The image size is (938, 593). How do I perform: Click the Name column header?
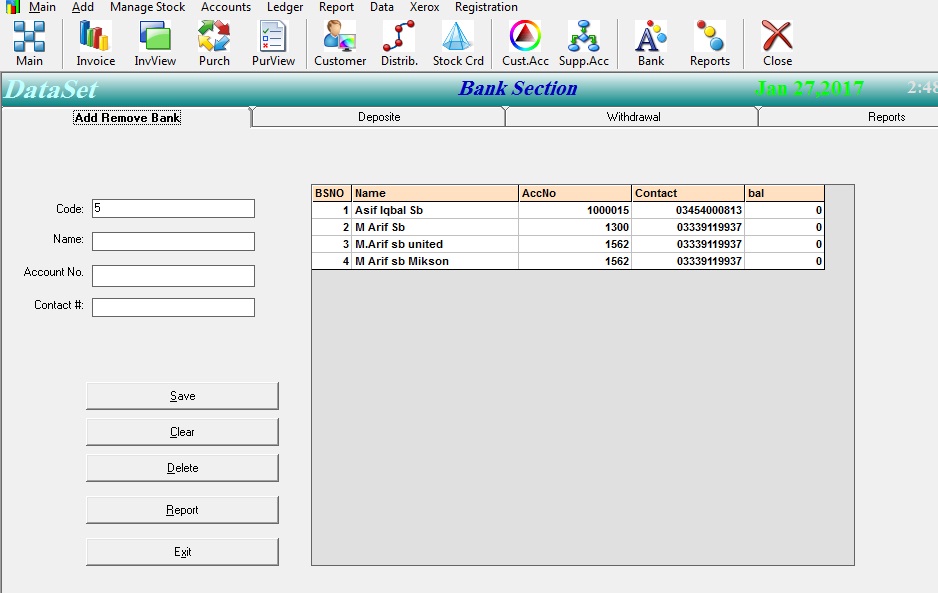tap(434, 193)
